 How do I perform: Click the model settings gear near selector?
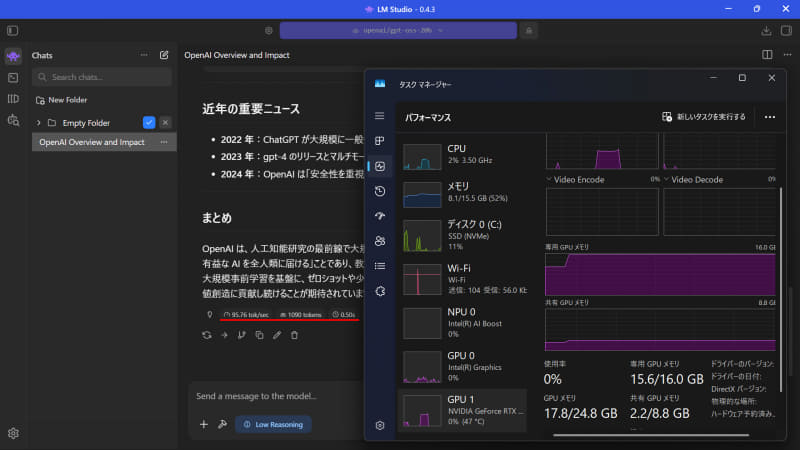(x=269, y=31)
